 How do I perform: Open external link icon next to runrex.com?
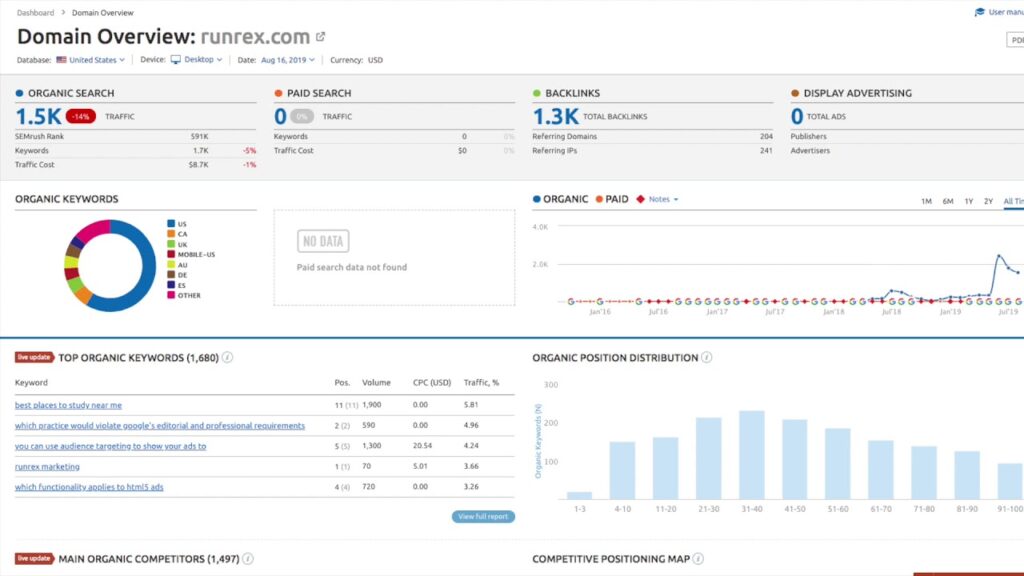(321, 37)
